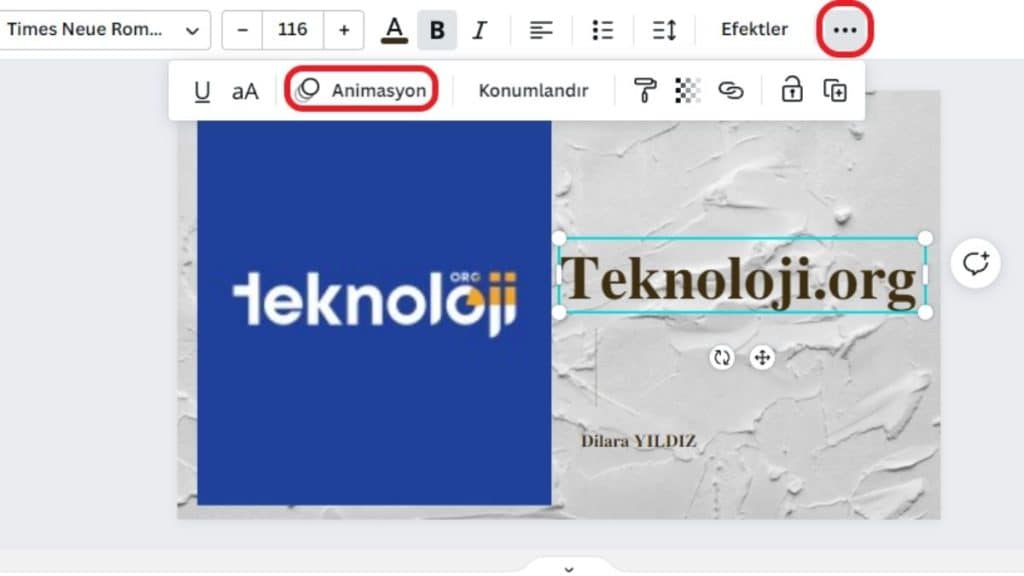Duplicate the selected element
Image resolution: width=1024 pixels, height=576 pixels.
tap(835, 90)
